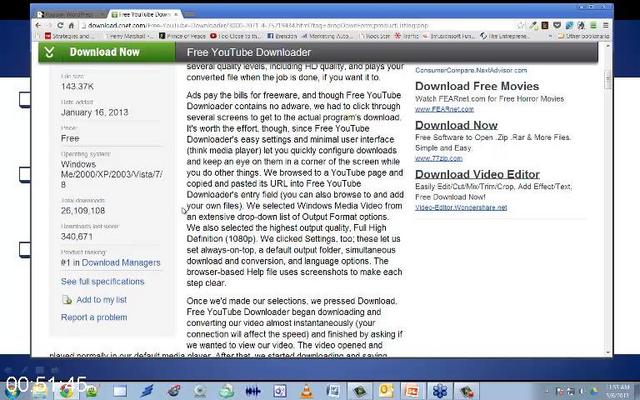Click the address bar URL field
The height and width of the screenshot is (400, 640).
click(x=298, y=25)
